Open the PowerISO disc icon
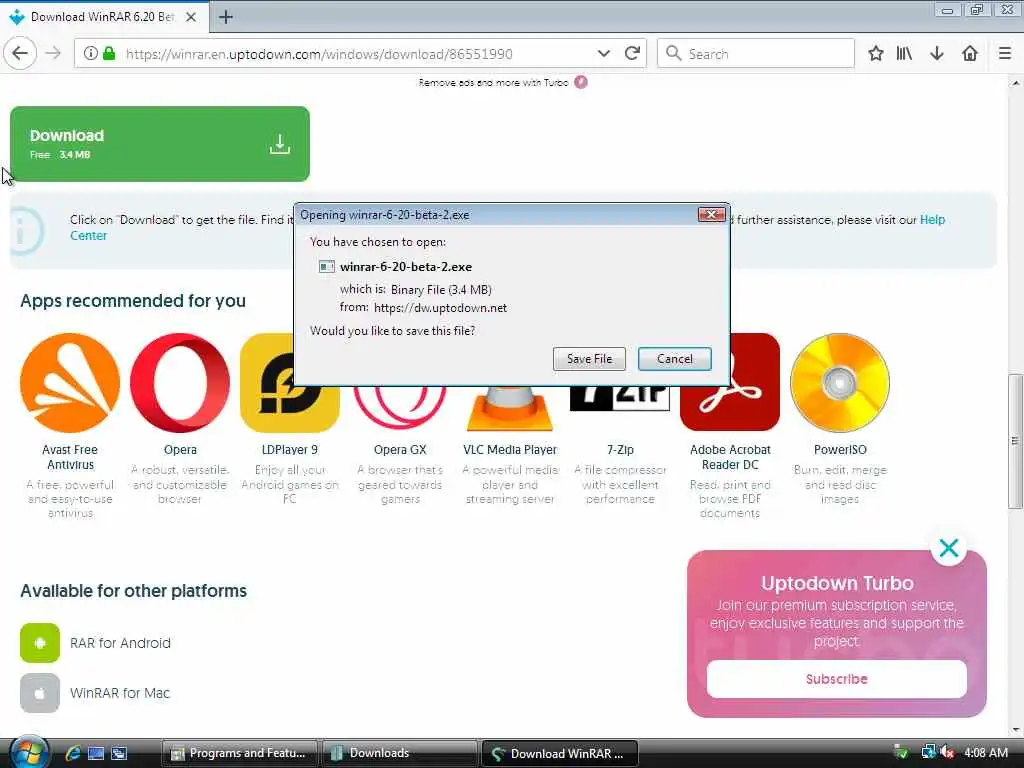The width and height of the screenshot is (1024, 768). pyautogui.click(x=840, y=383)
